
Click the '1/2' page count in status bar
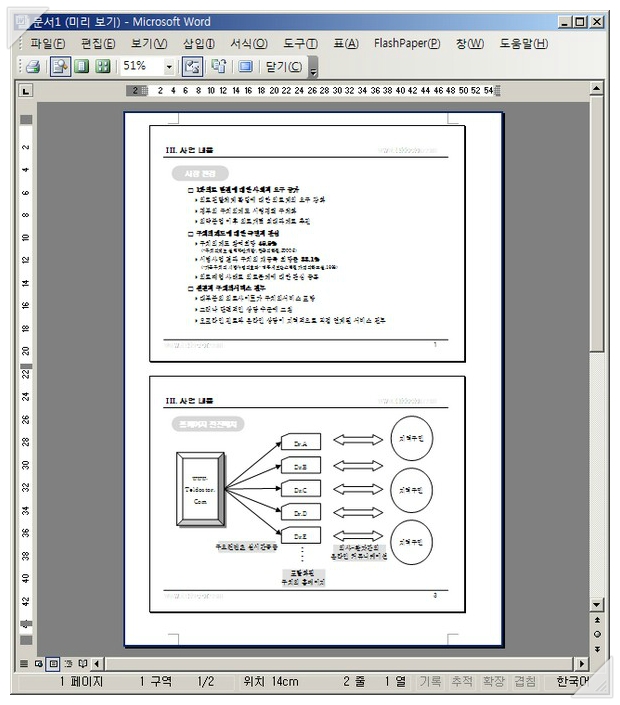click(x=205, y=682)
